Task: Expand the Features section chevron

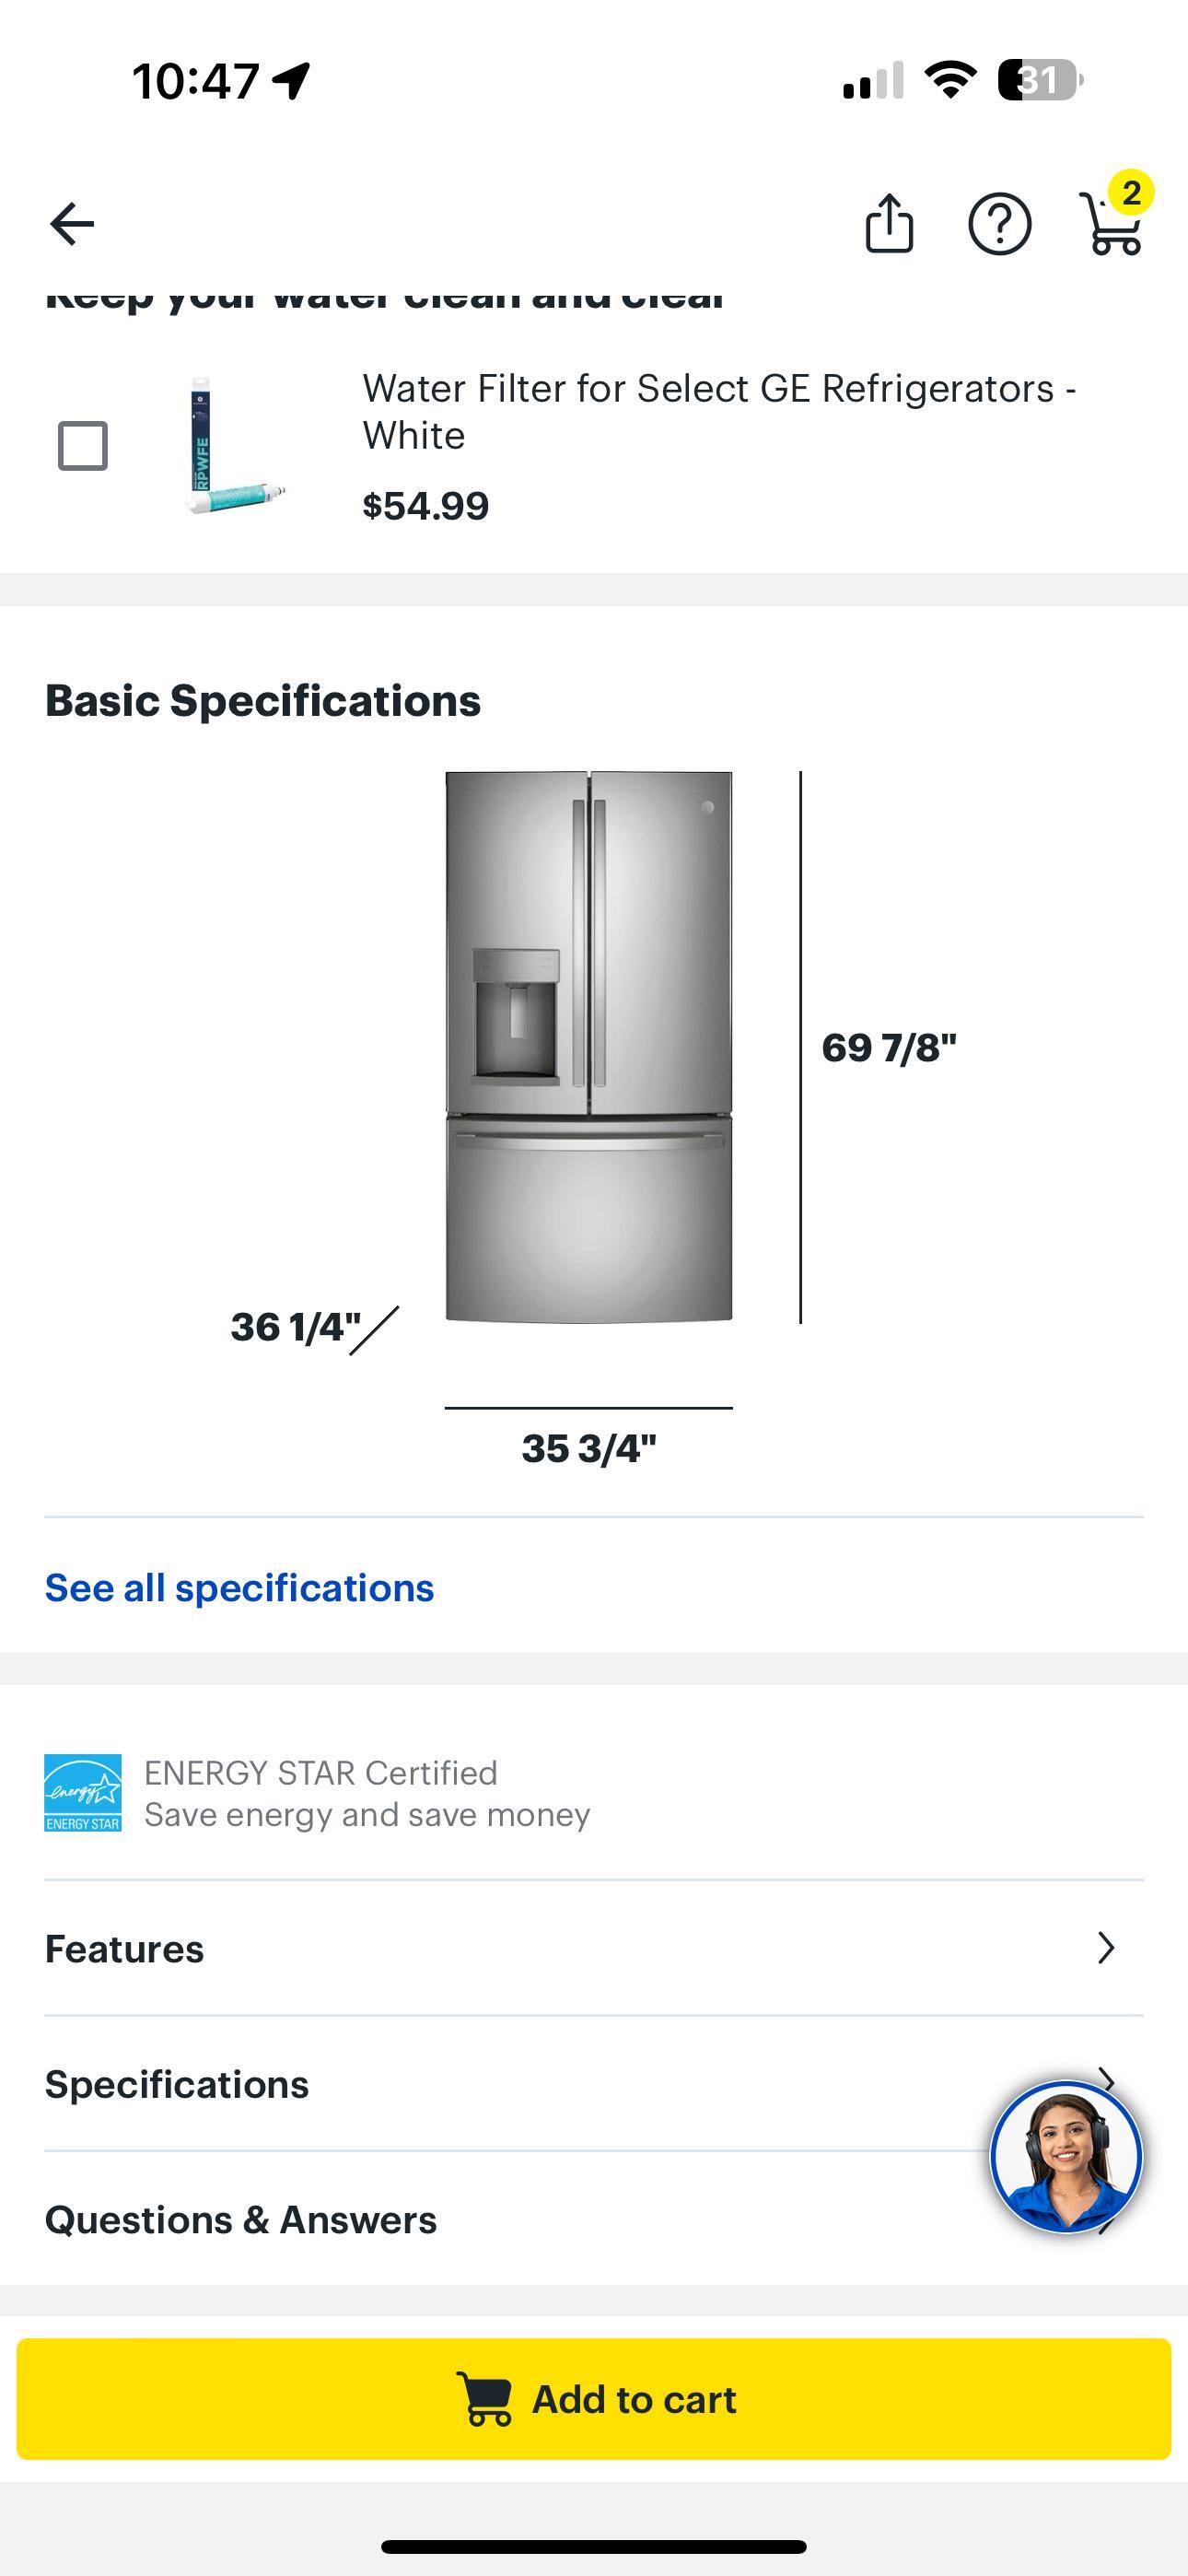Action: click(1105, 1948)
